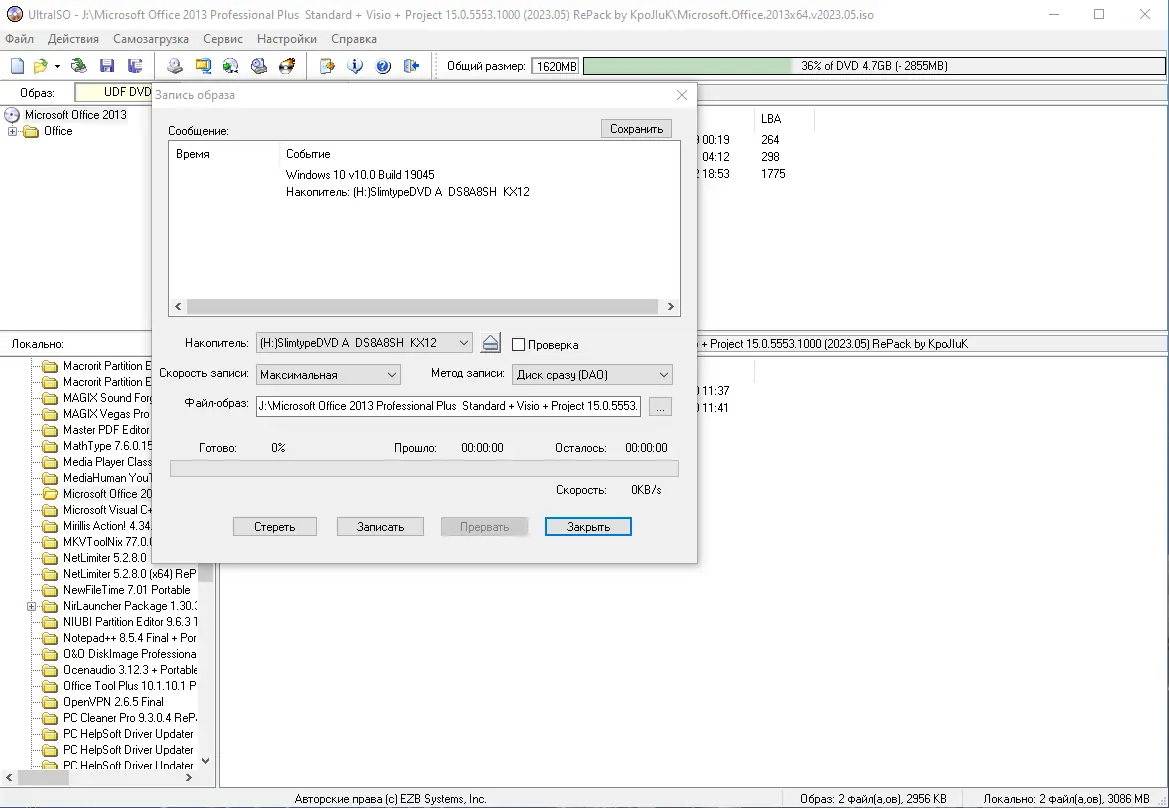Select the NewFileTime 7.01 Portable folder
The width and height of the screenshot is (1169, 808).
coord(127,590)
